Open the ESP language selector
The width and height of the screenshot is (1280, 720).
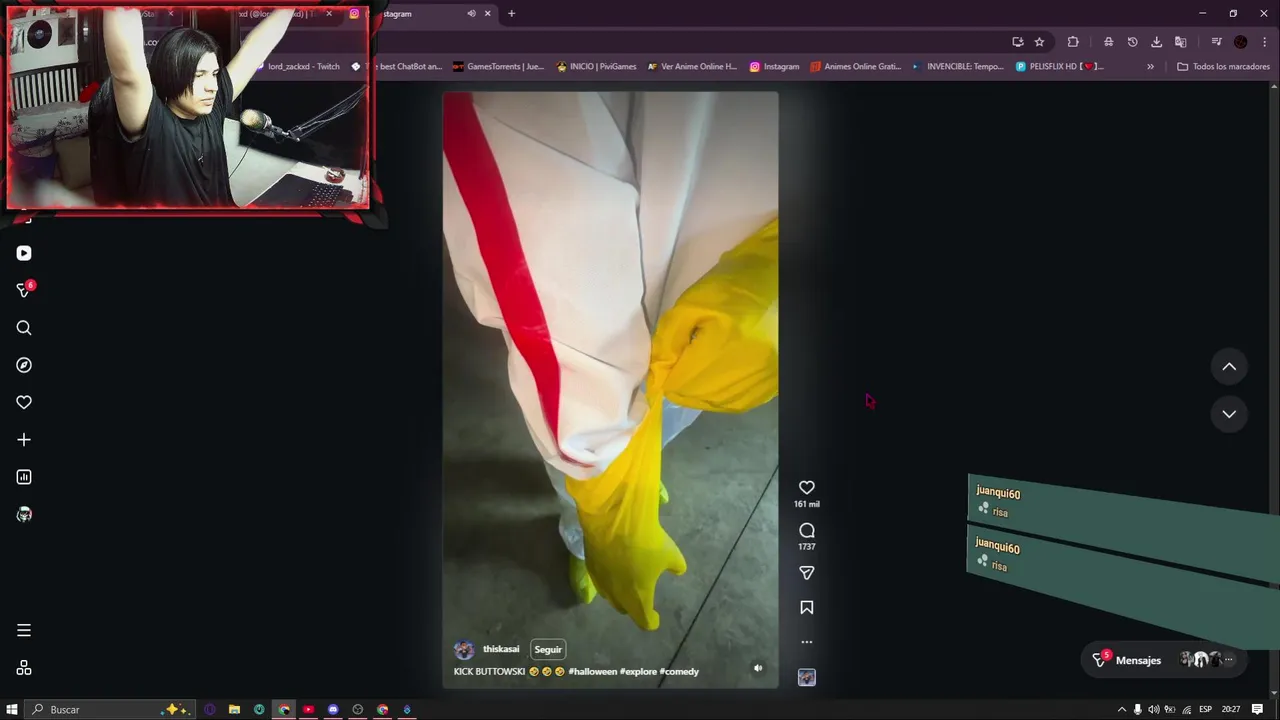1205,709
